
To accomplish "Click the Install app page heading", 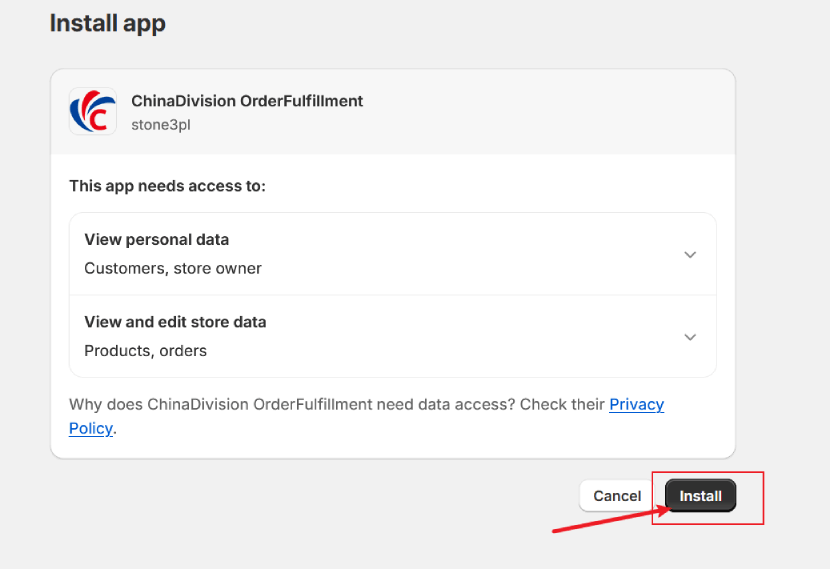I will (107, 23).
